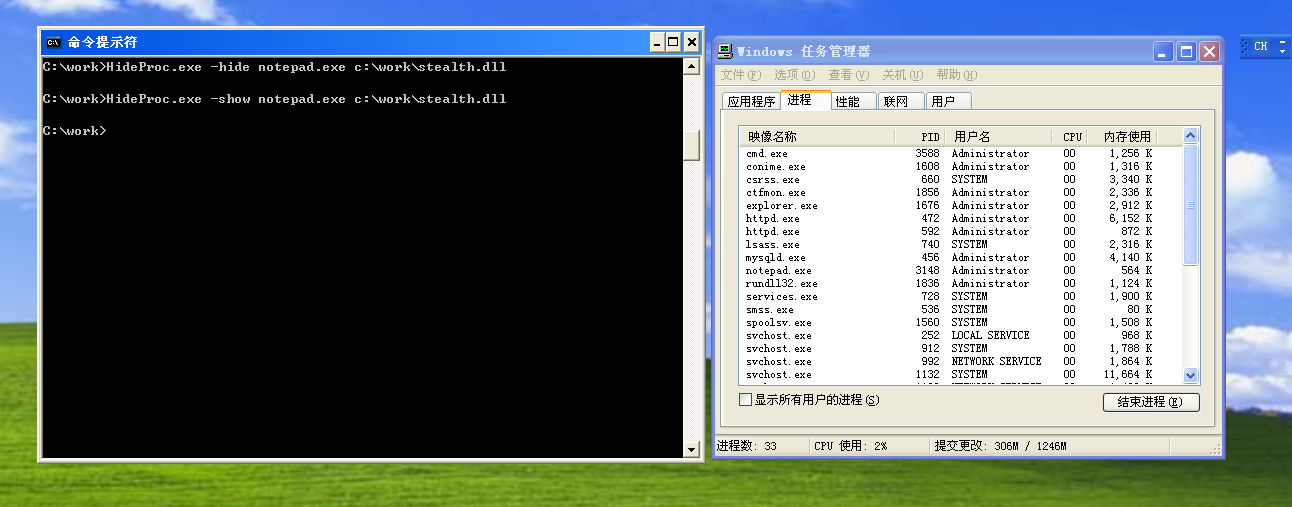Open the 选项 menu in Task Manager
Viewport: 1292px width, 507px height.
794,75
